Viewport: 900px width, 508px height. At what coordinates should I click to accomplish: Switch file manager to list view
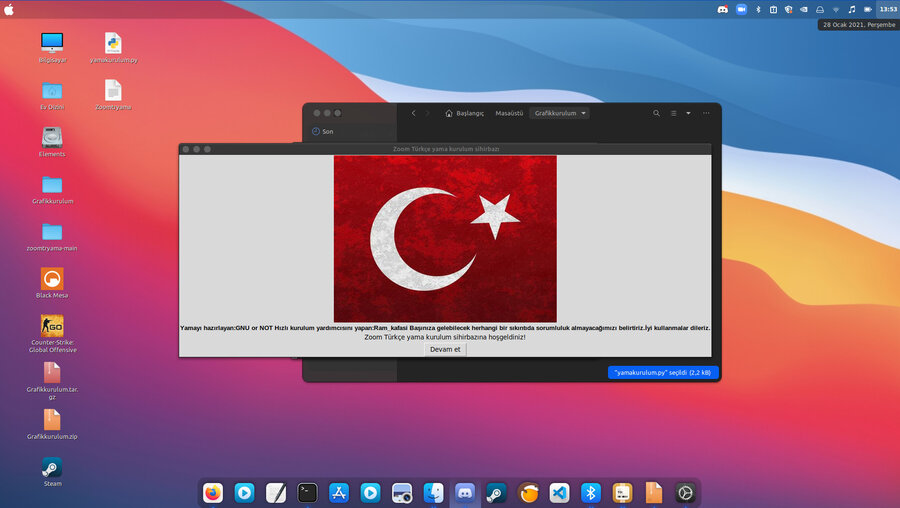point(673,113)
